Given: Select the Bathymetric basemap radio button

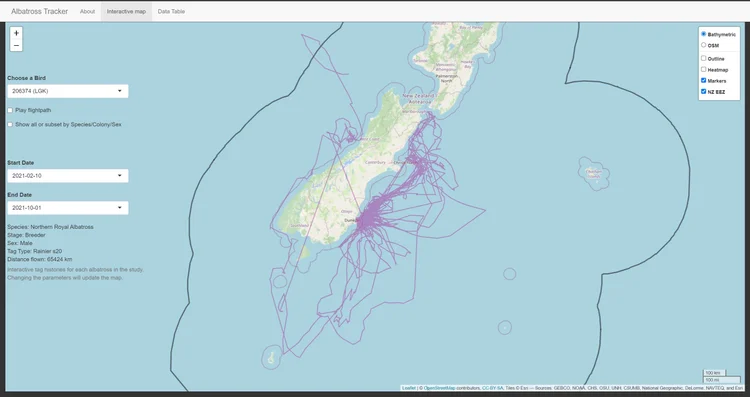Looking at the screenshot, I should point(704,34).
